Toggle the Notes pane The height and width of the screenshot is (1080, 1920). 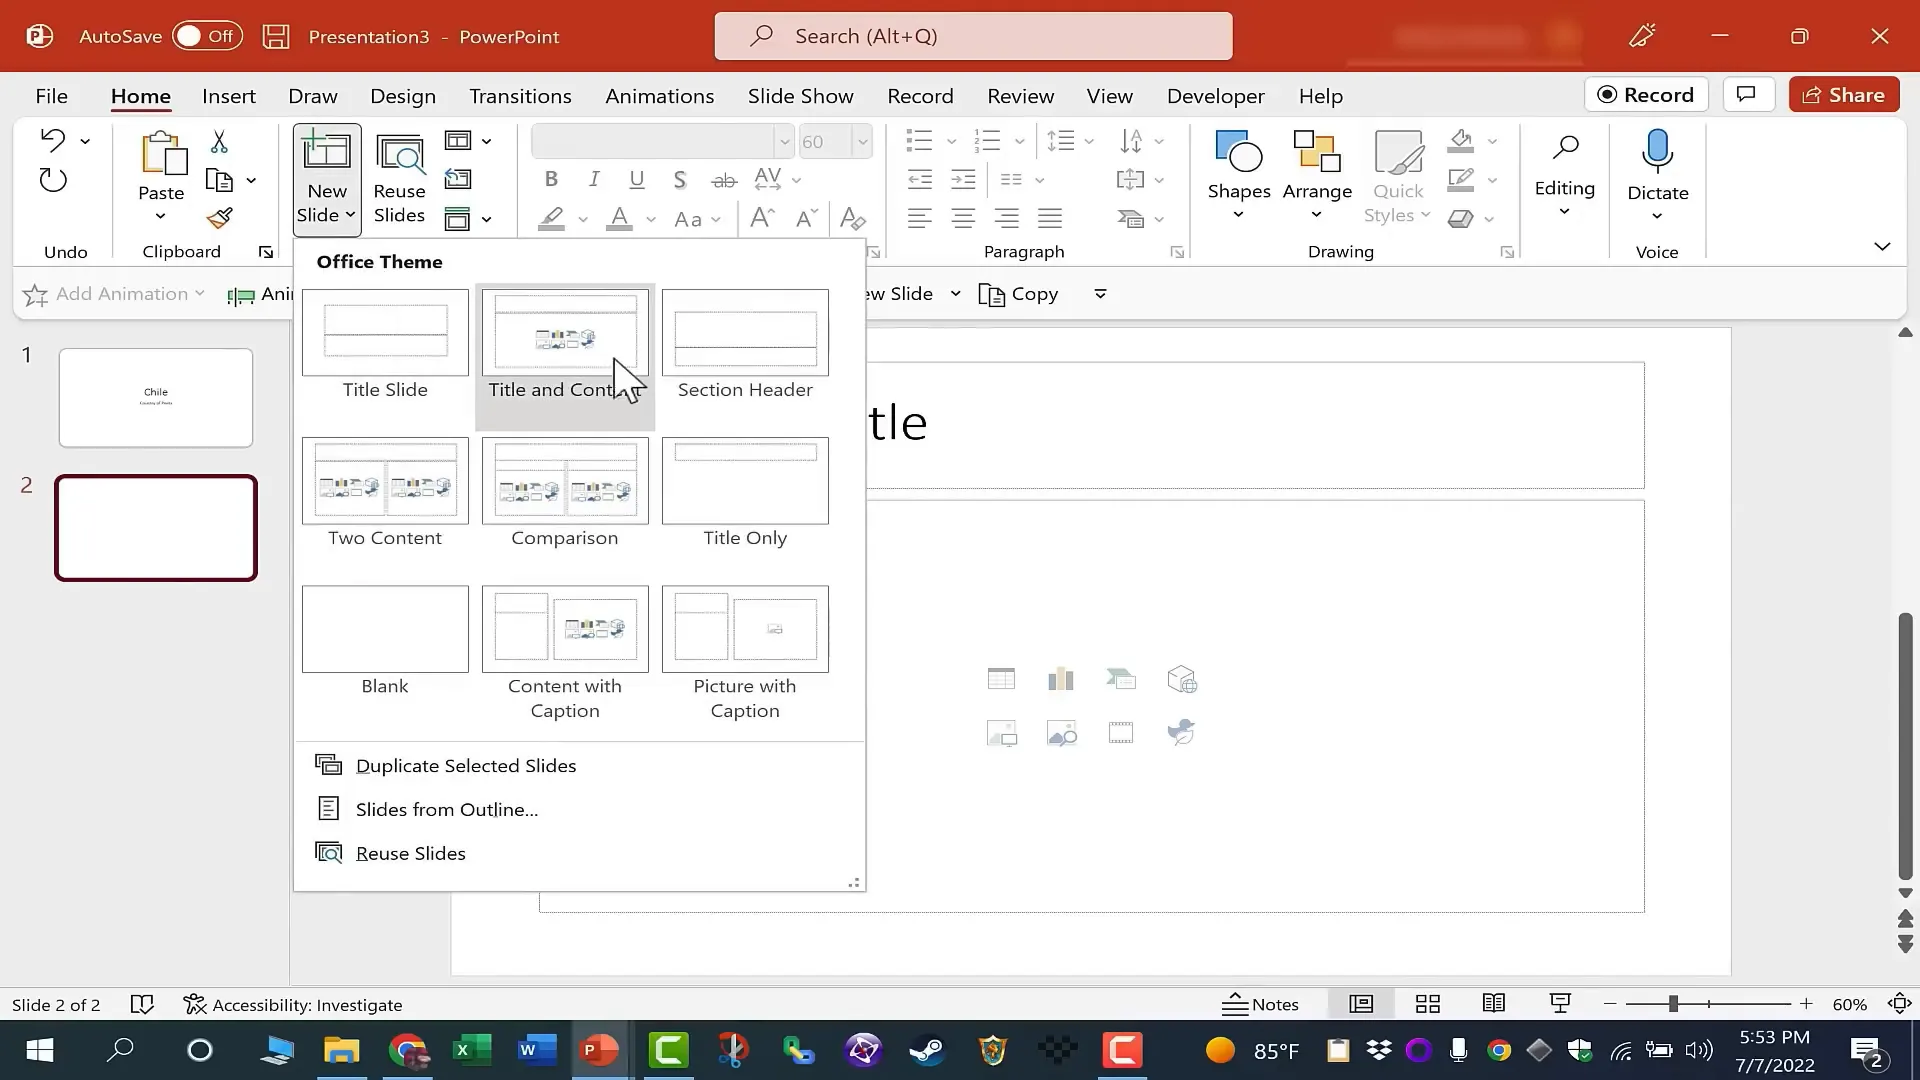point(1261,1004)
